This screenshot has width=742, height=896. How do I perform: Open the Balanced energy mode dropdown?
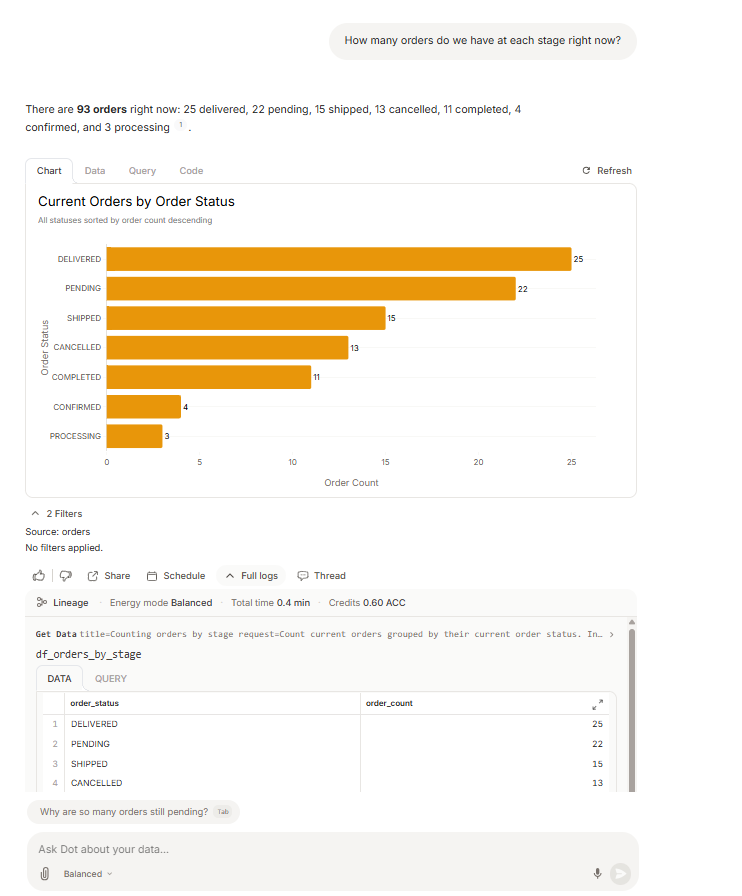pos(88,874)
